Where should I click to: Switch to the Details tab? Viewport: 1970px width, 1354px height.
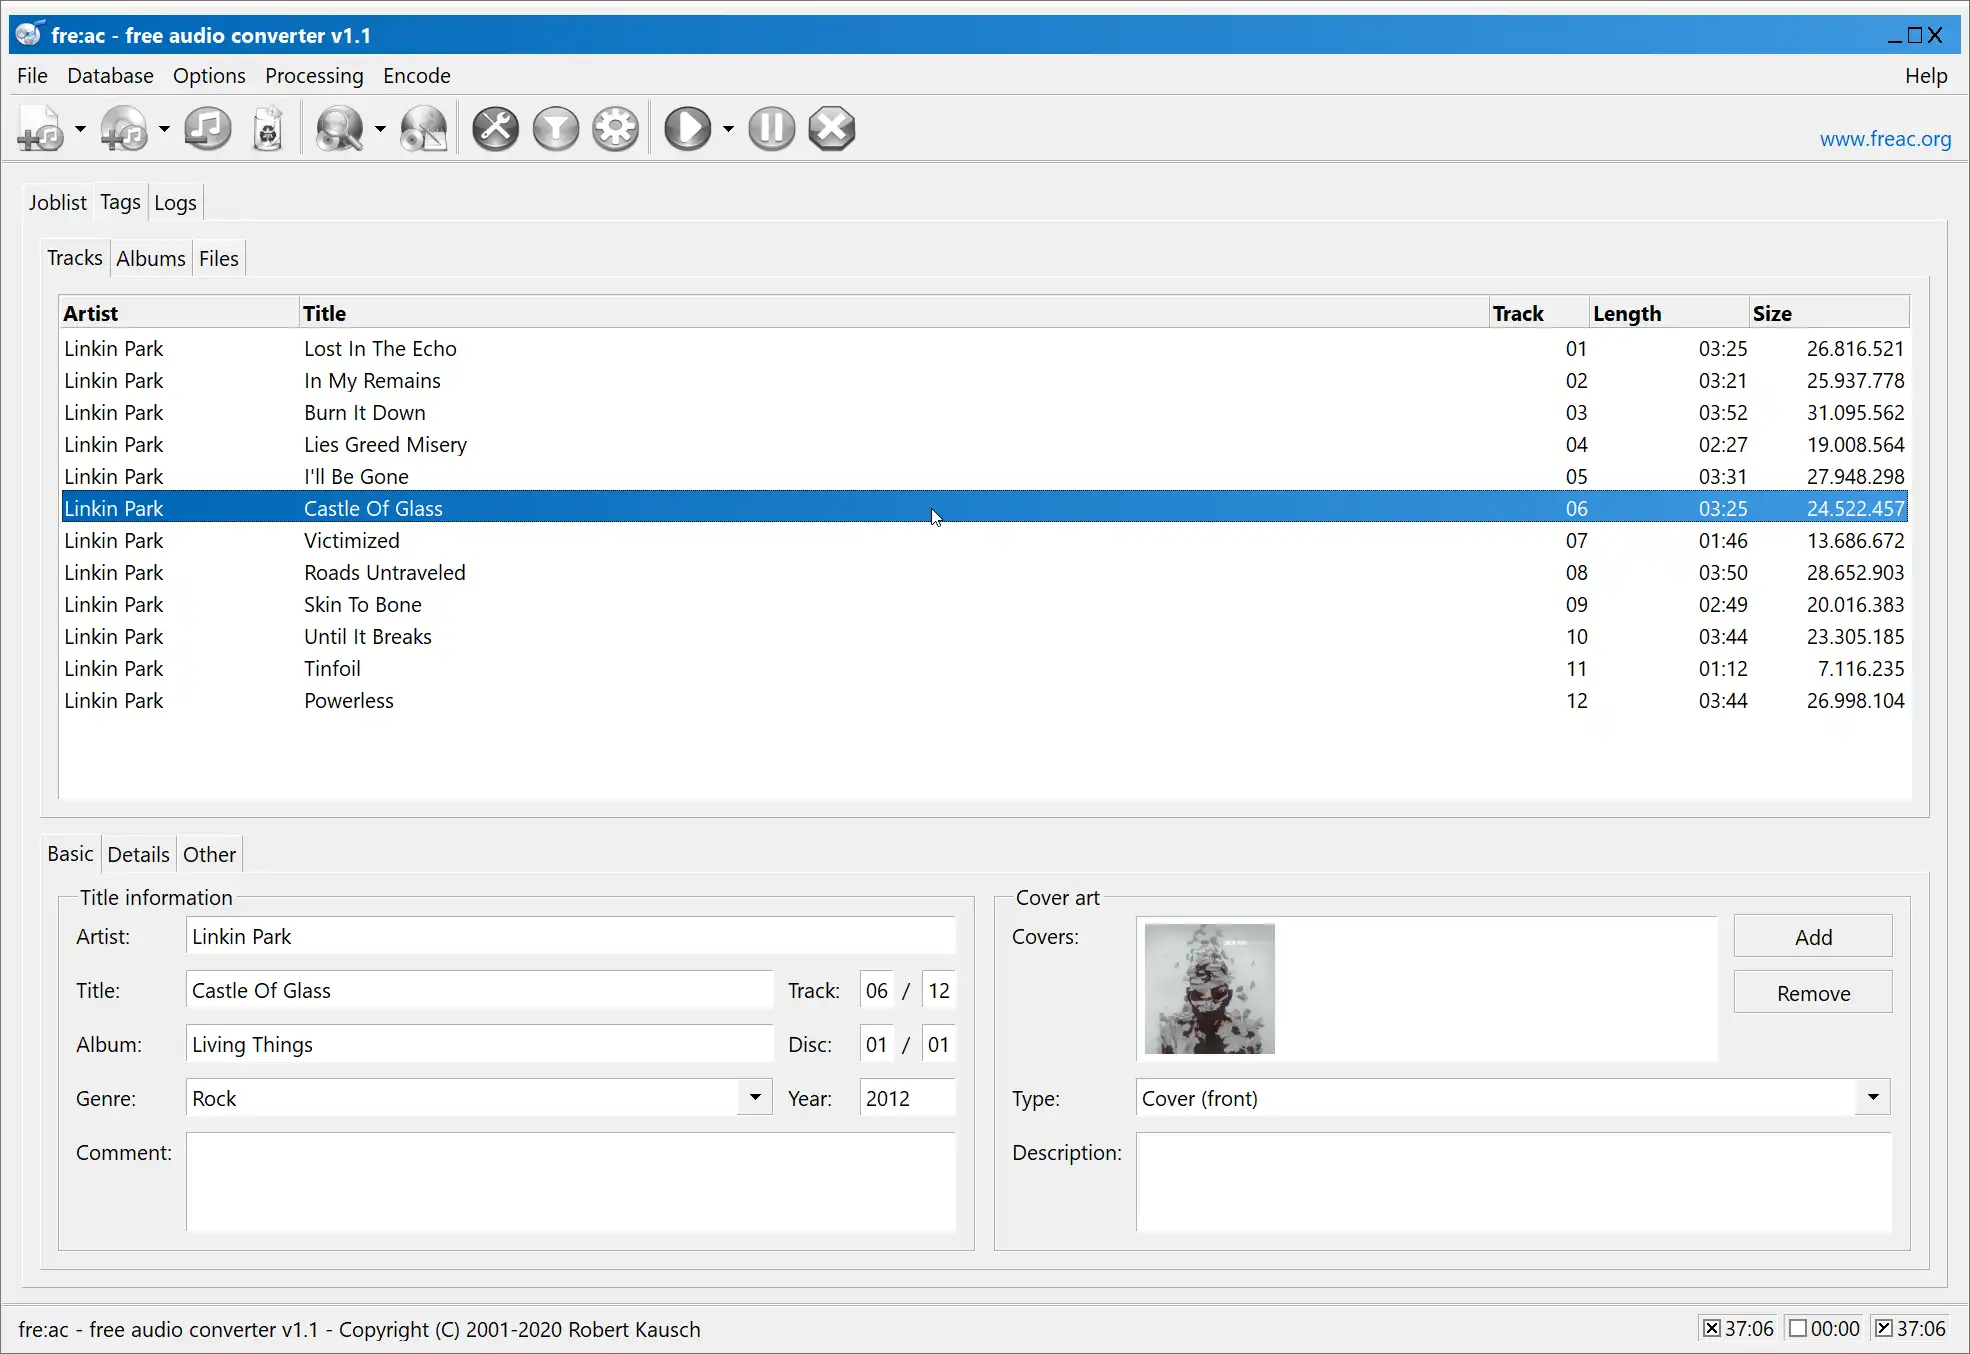click(x=138, y=854)
